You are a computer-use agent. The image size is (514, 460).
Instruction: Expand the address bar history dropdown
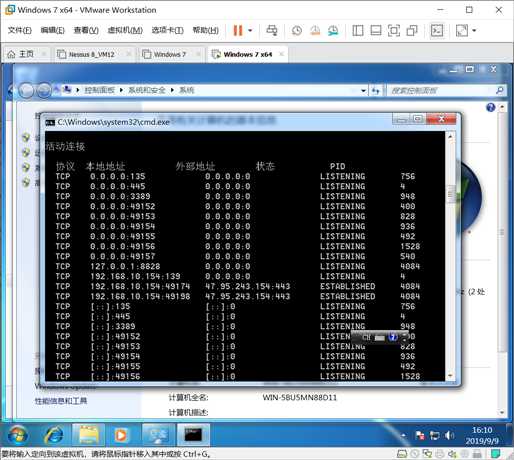click(363, 90)
